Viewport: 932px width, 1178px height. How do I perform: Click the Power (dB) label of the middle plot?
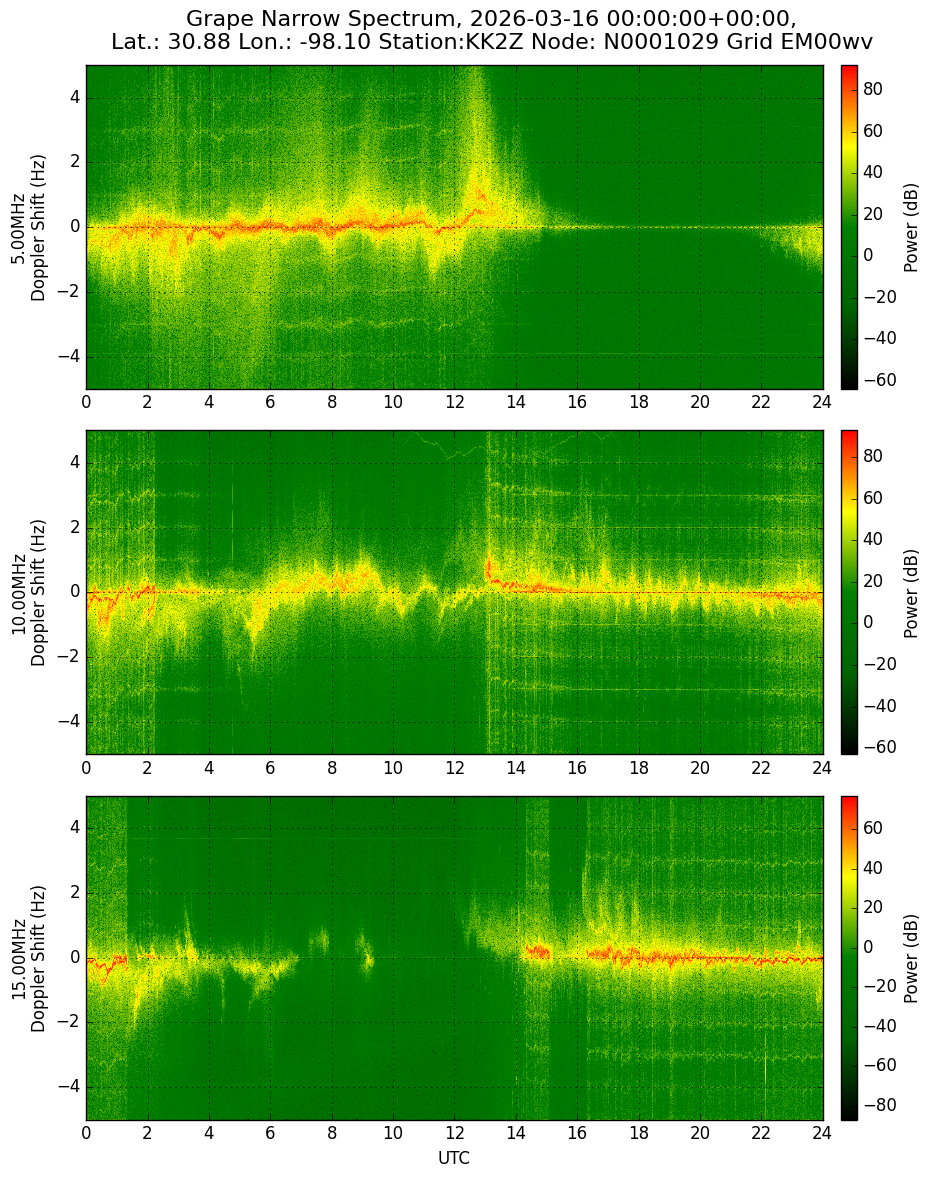(911, 594)
